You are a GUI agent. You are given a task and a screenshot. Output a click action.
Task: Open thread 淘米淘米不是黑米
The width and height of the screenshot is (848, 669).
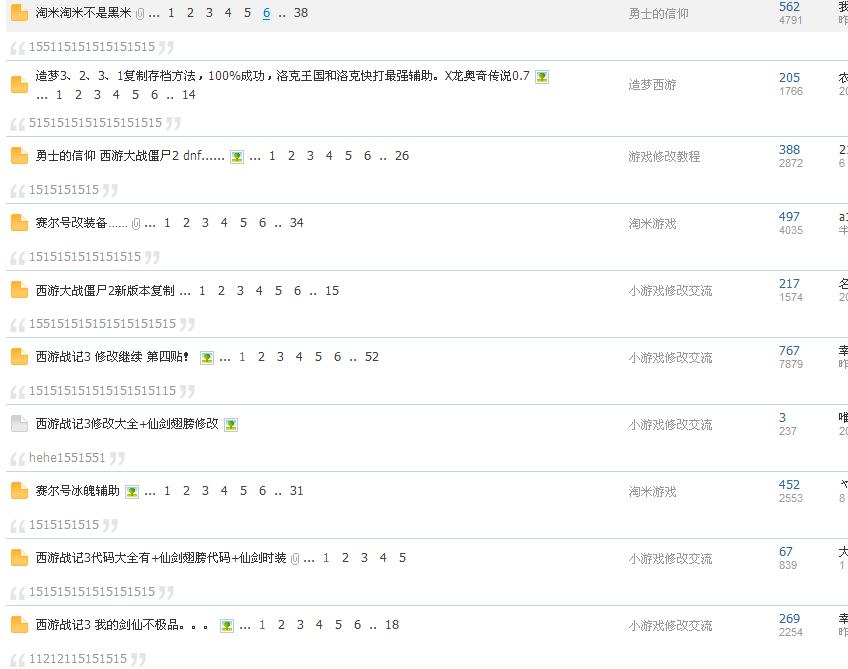pos(83,13)
